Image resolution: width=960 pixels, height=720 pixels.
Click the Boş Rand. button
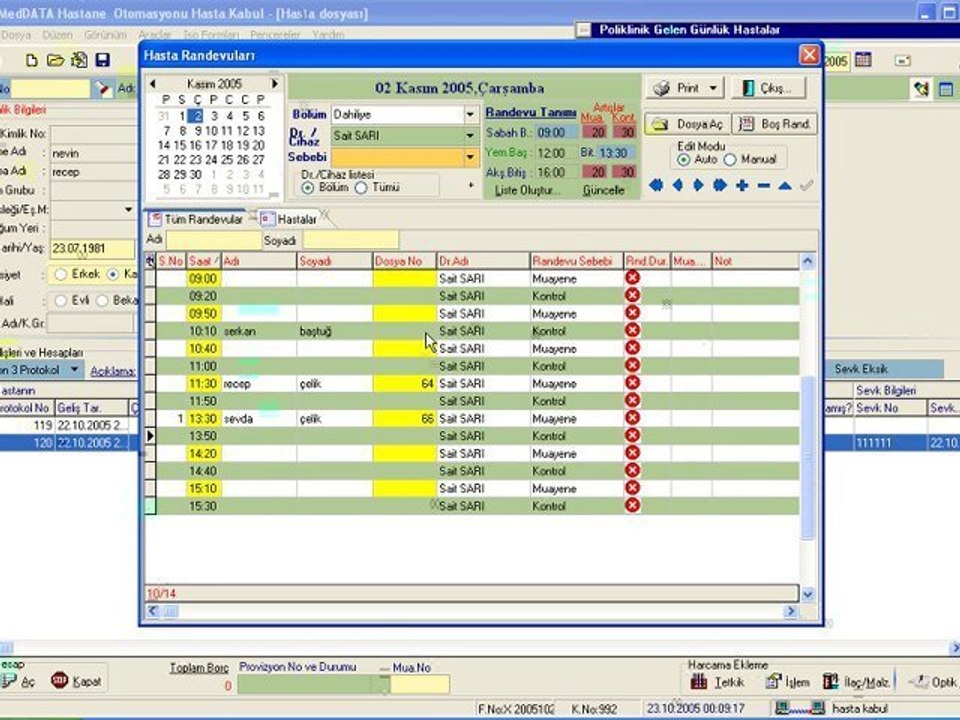pyautogui.click(x=774, y=124)
